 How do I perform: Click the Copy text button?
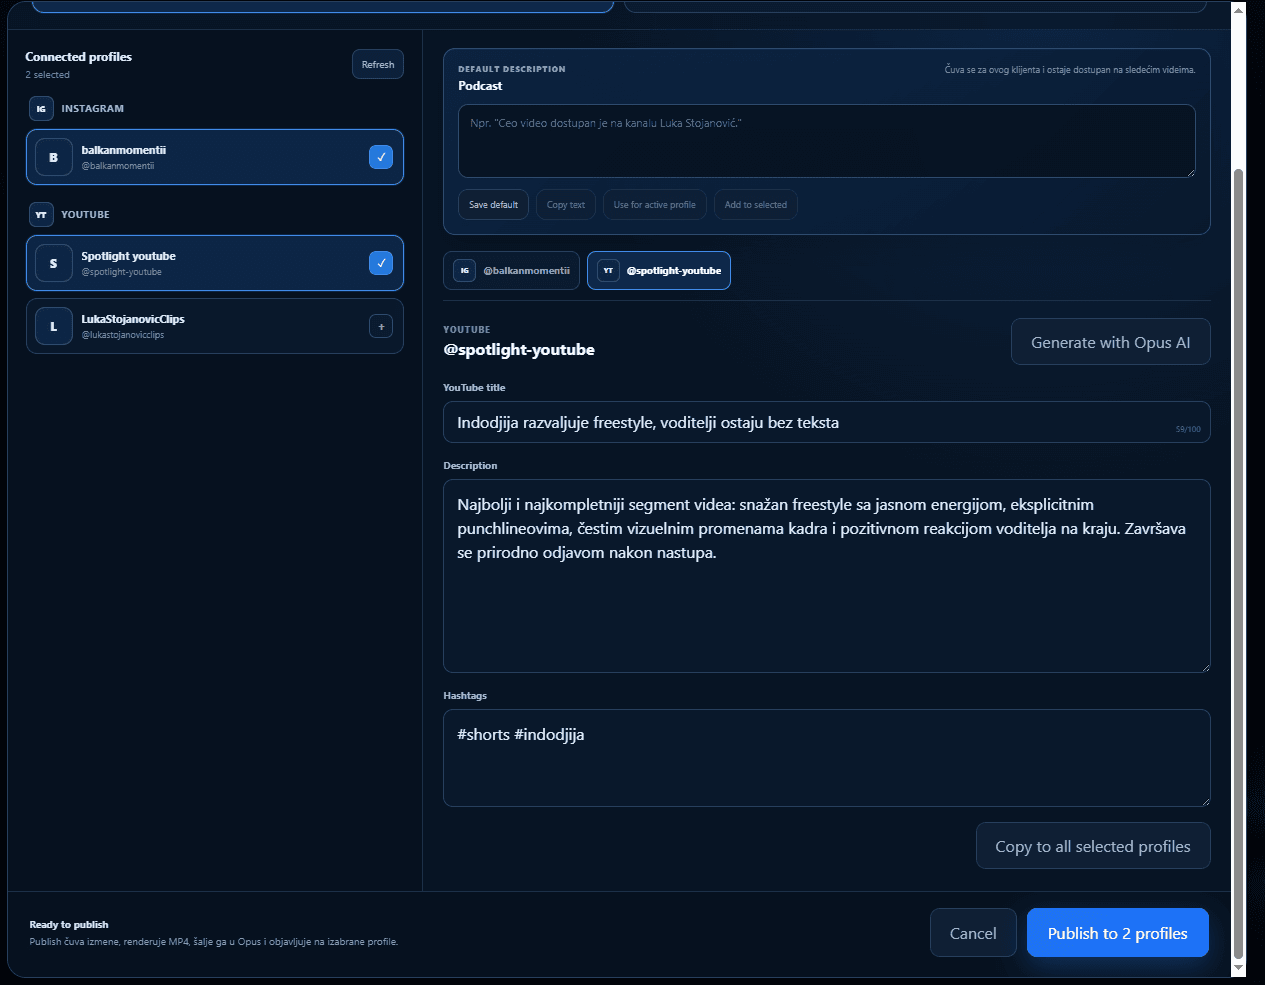566,205
